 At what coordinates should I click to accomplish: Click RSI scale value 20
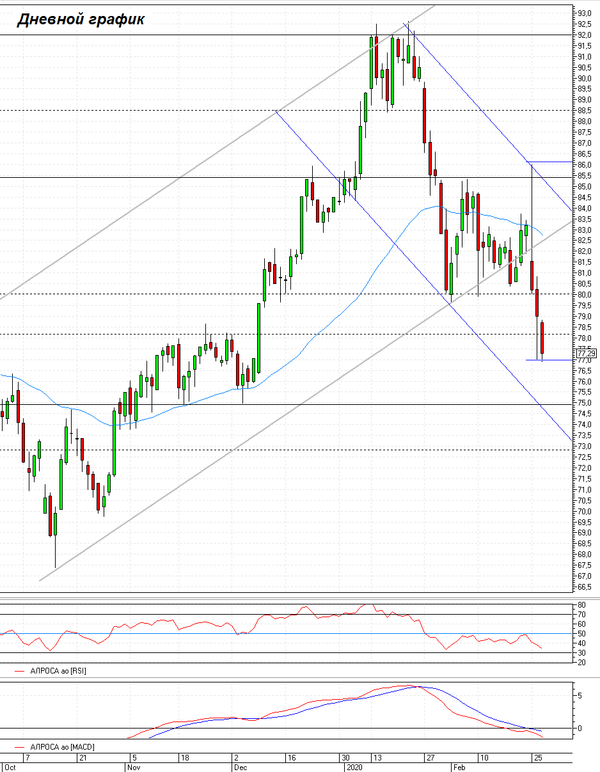pos(581,662)
